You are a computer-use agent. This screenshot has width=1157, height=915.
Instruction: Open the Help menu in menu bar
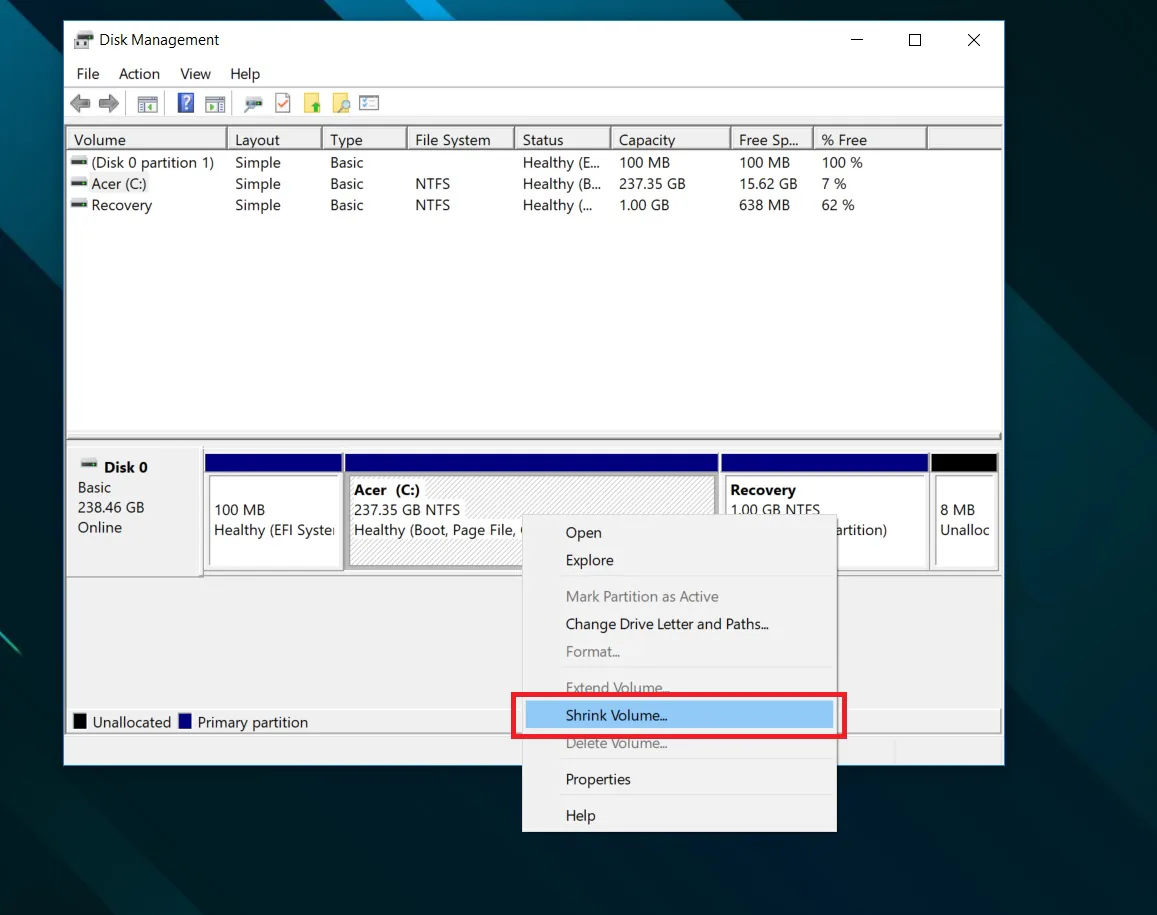click(245, 74)
